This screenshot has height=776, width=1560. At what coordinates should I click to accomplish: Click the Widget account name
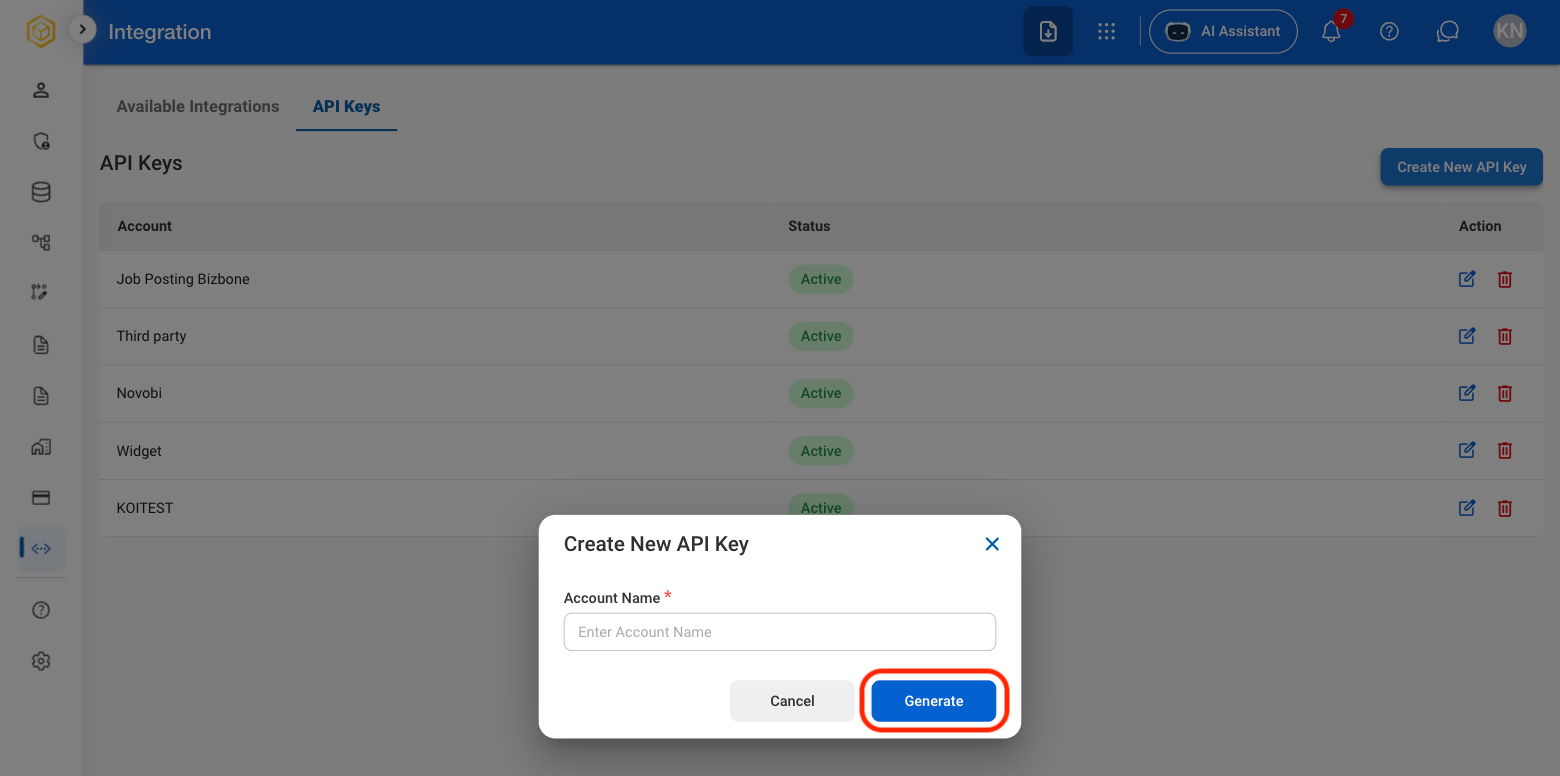[x=139, y=451]
